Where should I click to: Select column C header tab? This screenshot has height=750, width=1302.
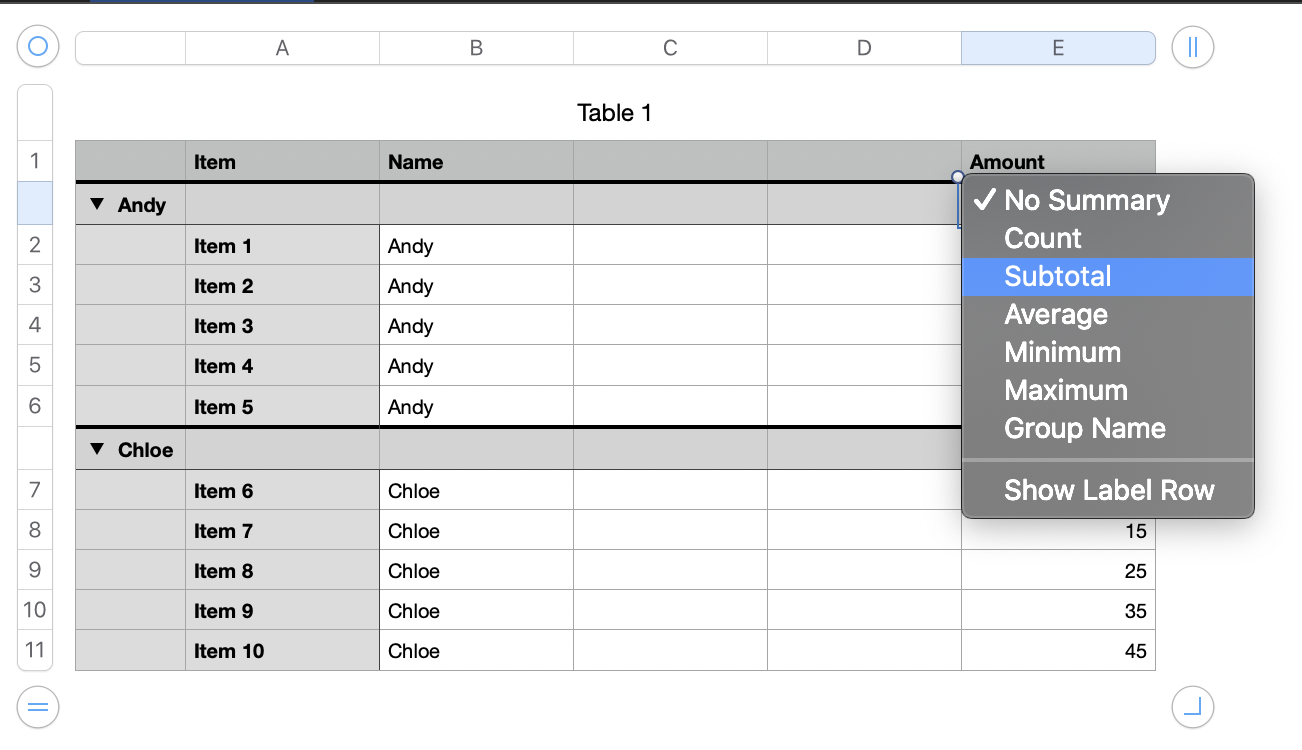coord(670,48)
